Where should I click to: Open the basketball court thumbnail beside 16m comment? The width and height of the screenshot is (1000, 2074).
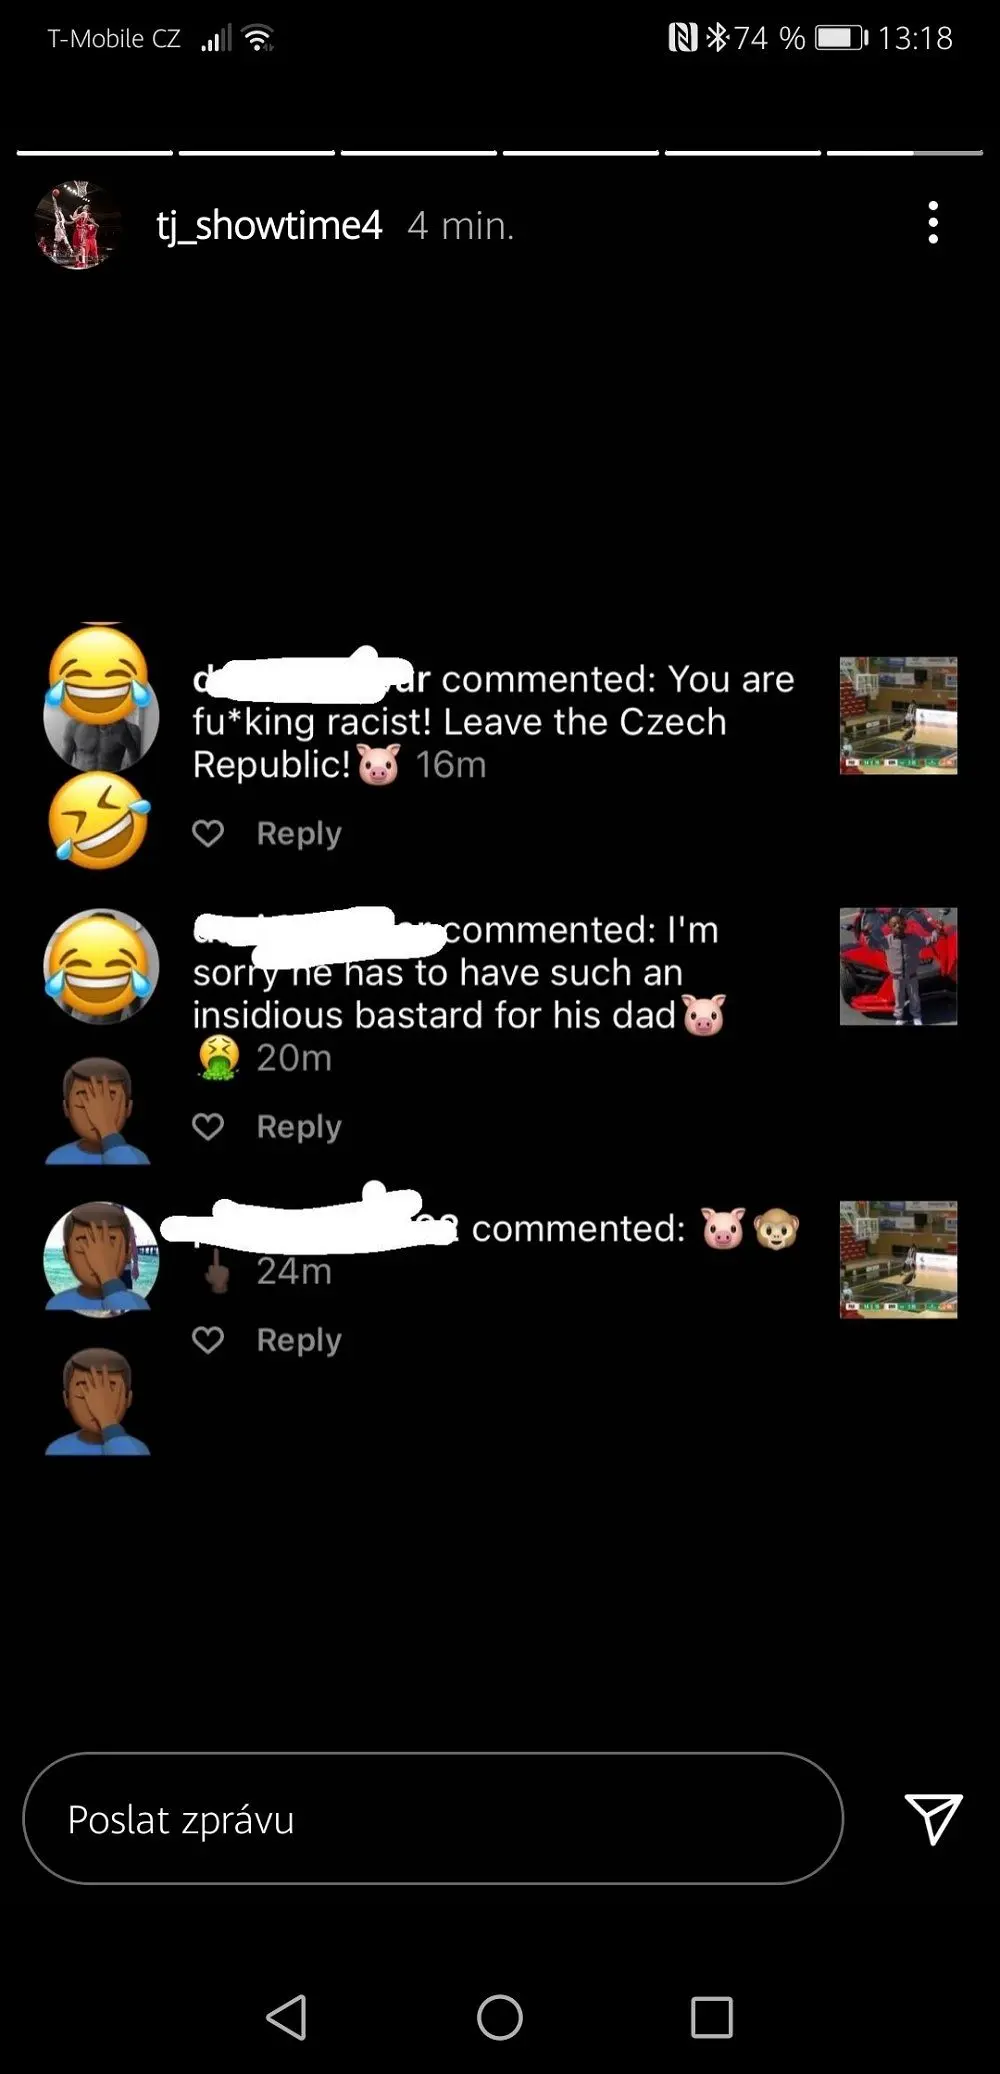coord(898,716)
